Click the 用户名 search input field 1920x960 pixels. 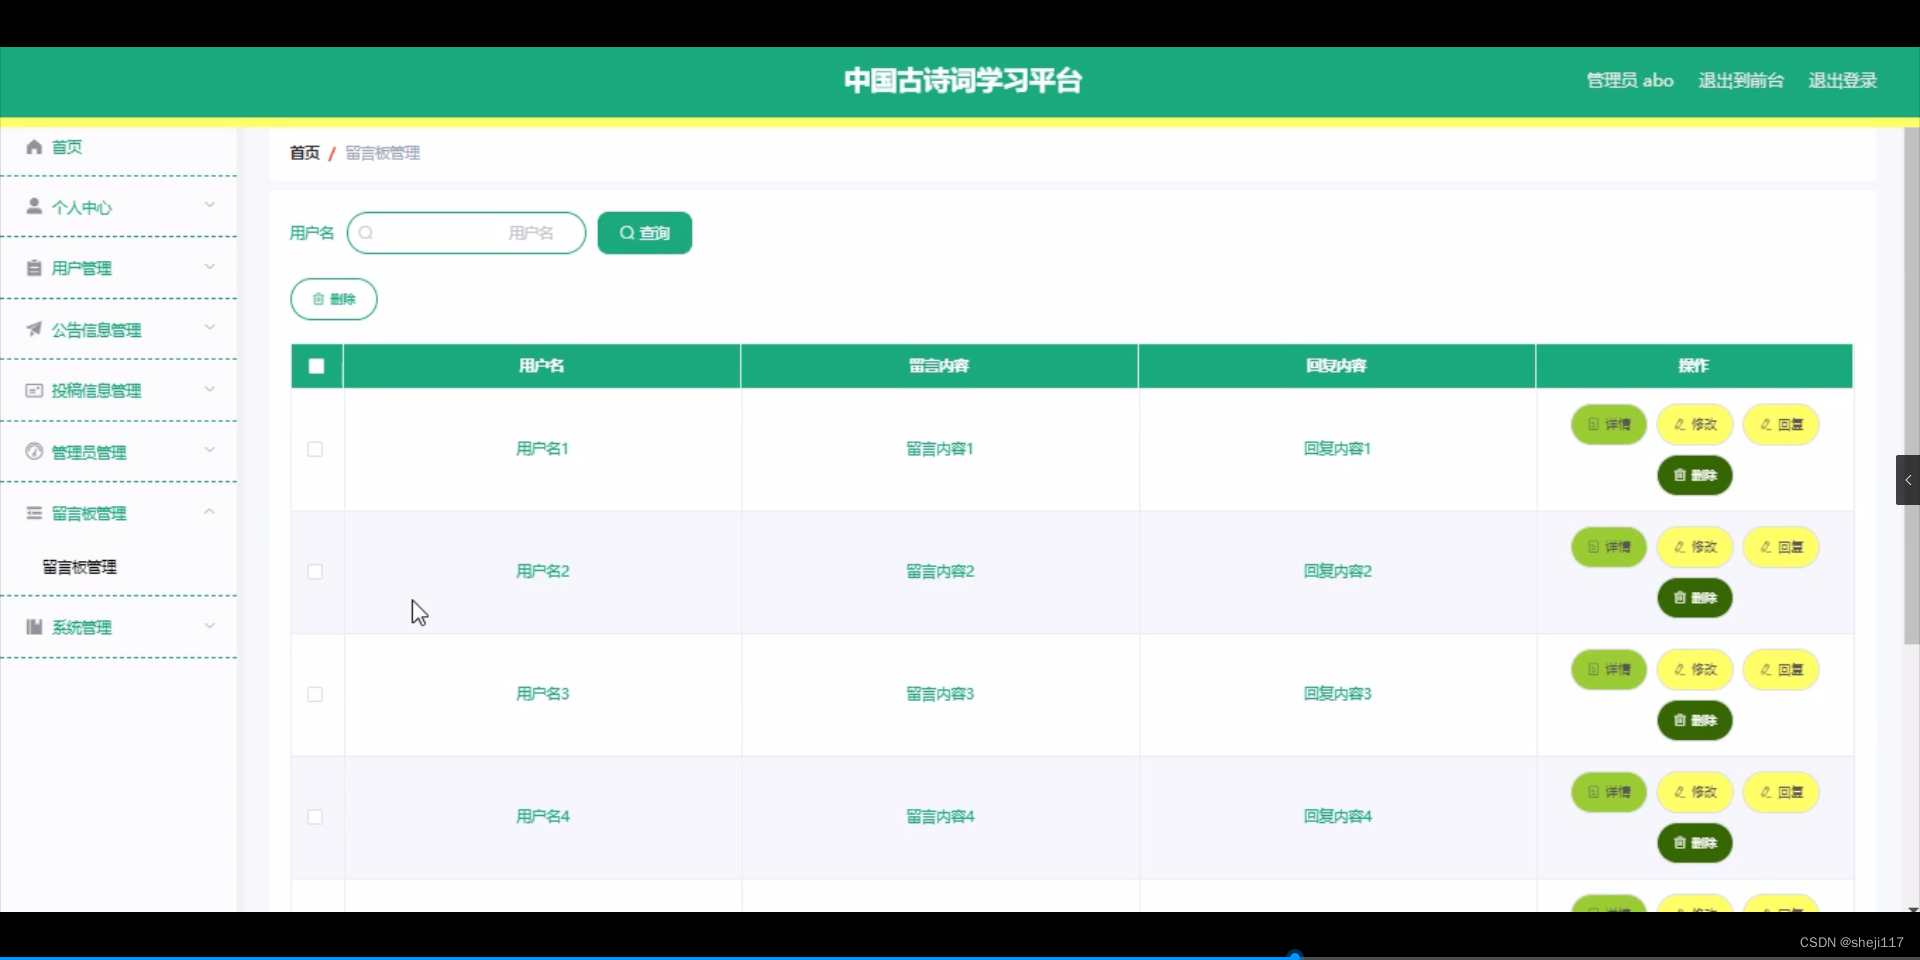pos(465,232)
